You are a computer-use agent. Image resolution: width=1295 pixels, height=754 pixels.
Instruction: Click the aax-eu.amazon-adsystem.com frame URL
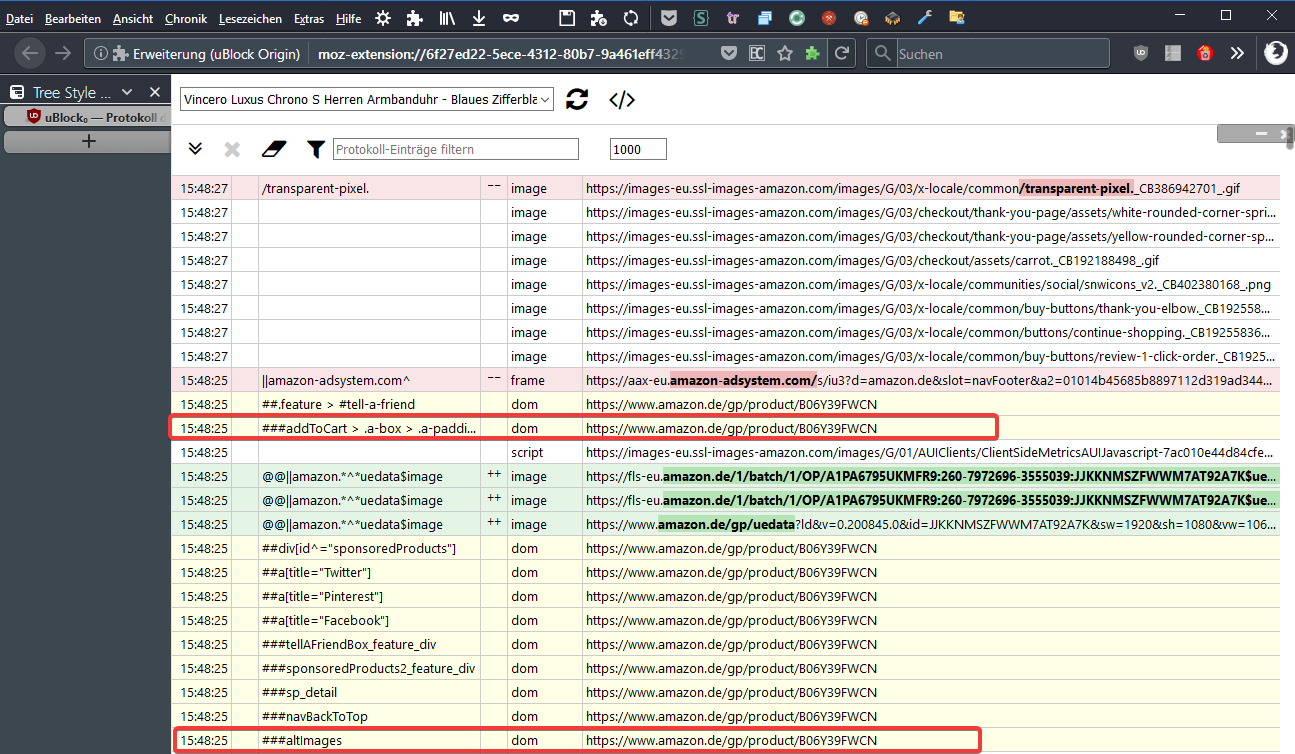pos(931,380)
